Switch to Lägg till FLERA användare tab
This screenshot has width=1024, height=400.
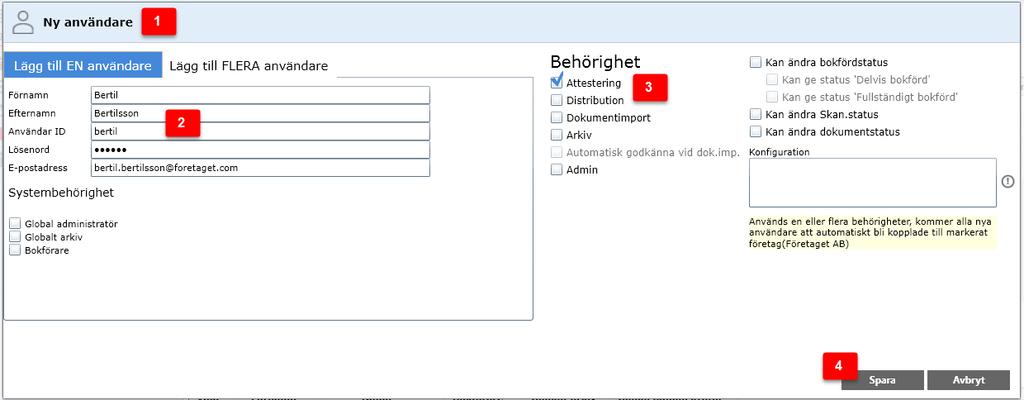pos(248,66)
